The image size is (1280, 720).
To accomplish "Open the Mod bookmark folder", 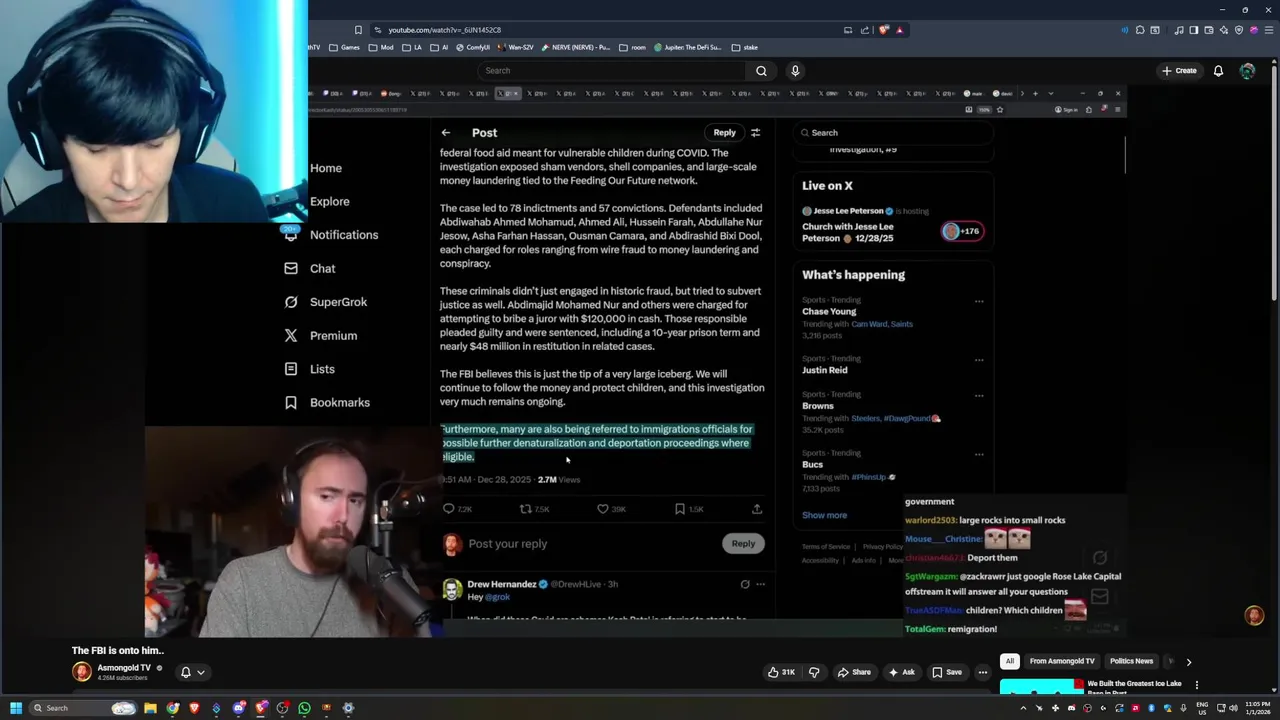I will tap(381, 47).
